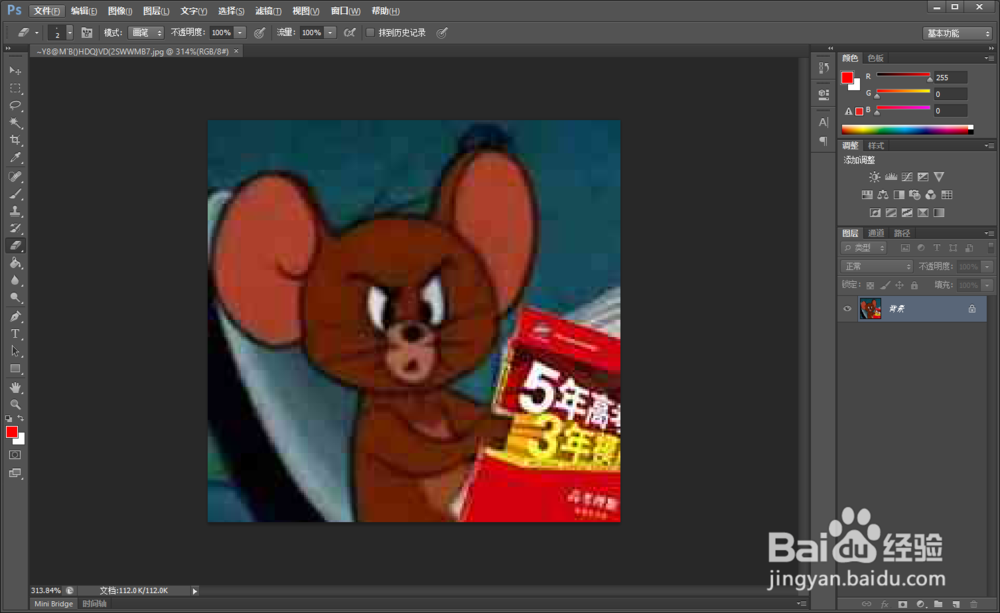Select the Paint Bucket tool
1000x613 pixels.
[x=15, y=263]
